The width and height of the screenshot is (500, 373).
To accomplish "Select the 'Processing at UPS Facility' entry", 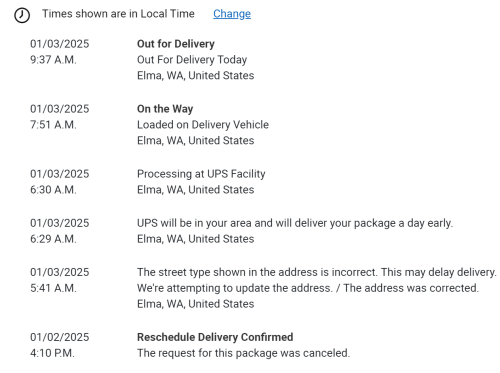I will (201, 174).
